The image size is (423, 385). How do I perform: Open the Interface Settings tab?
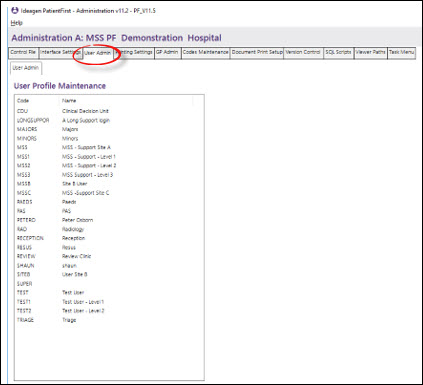(60, 52)
